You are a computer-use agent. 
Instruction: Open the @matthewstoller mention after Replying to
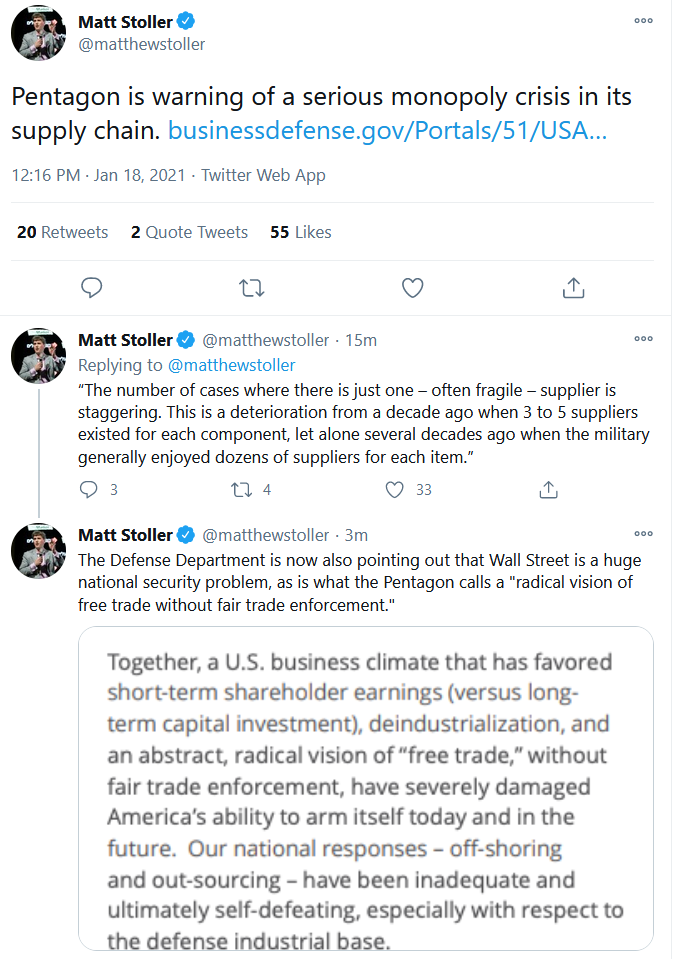point(231,365)
